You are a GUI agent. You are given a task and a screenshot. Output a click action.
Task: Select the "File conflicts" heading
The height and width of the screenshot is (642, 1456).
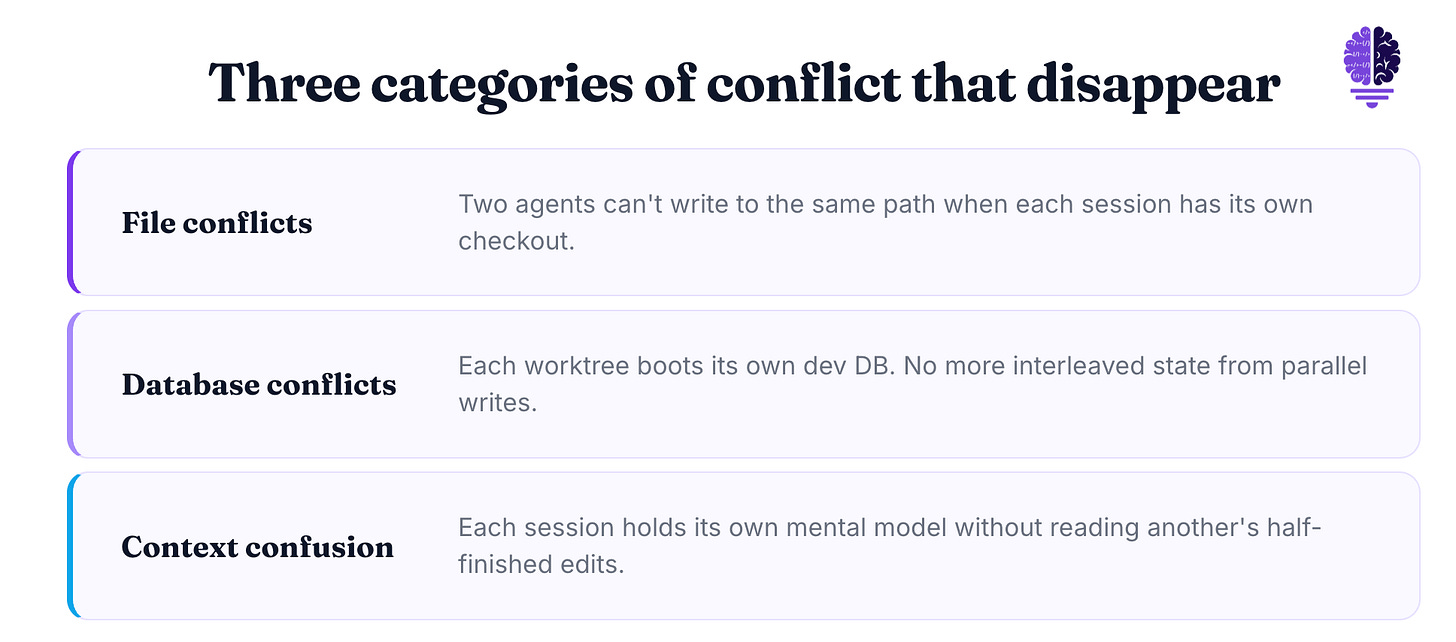pos(217,222)
